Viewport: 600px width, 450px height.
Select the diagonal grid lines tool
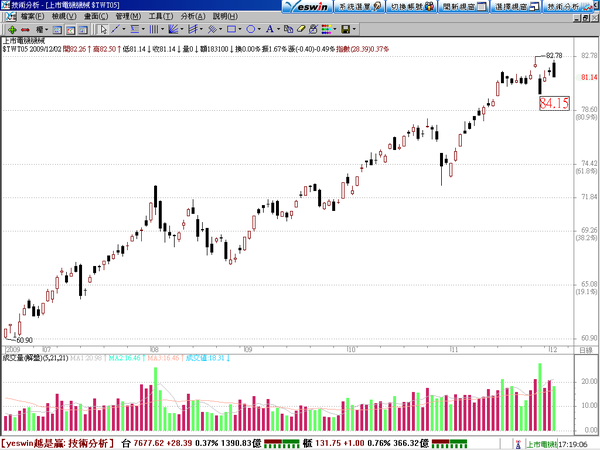click(212, 29)
